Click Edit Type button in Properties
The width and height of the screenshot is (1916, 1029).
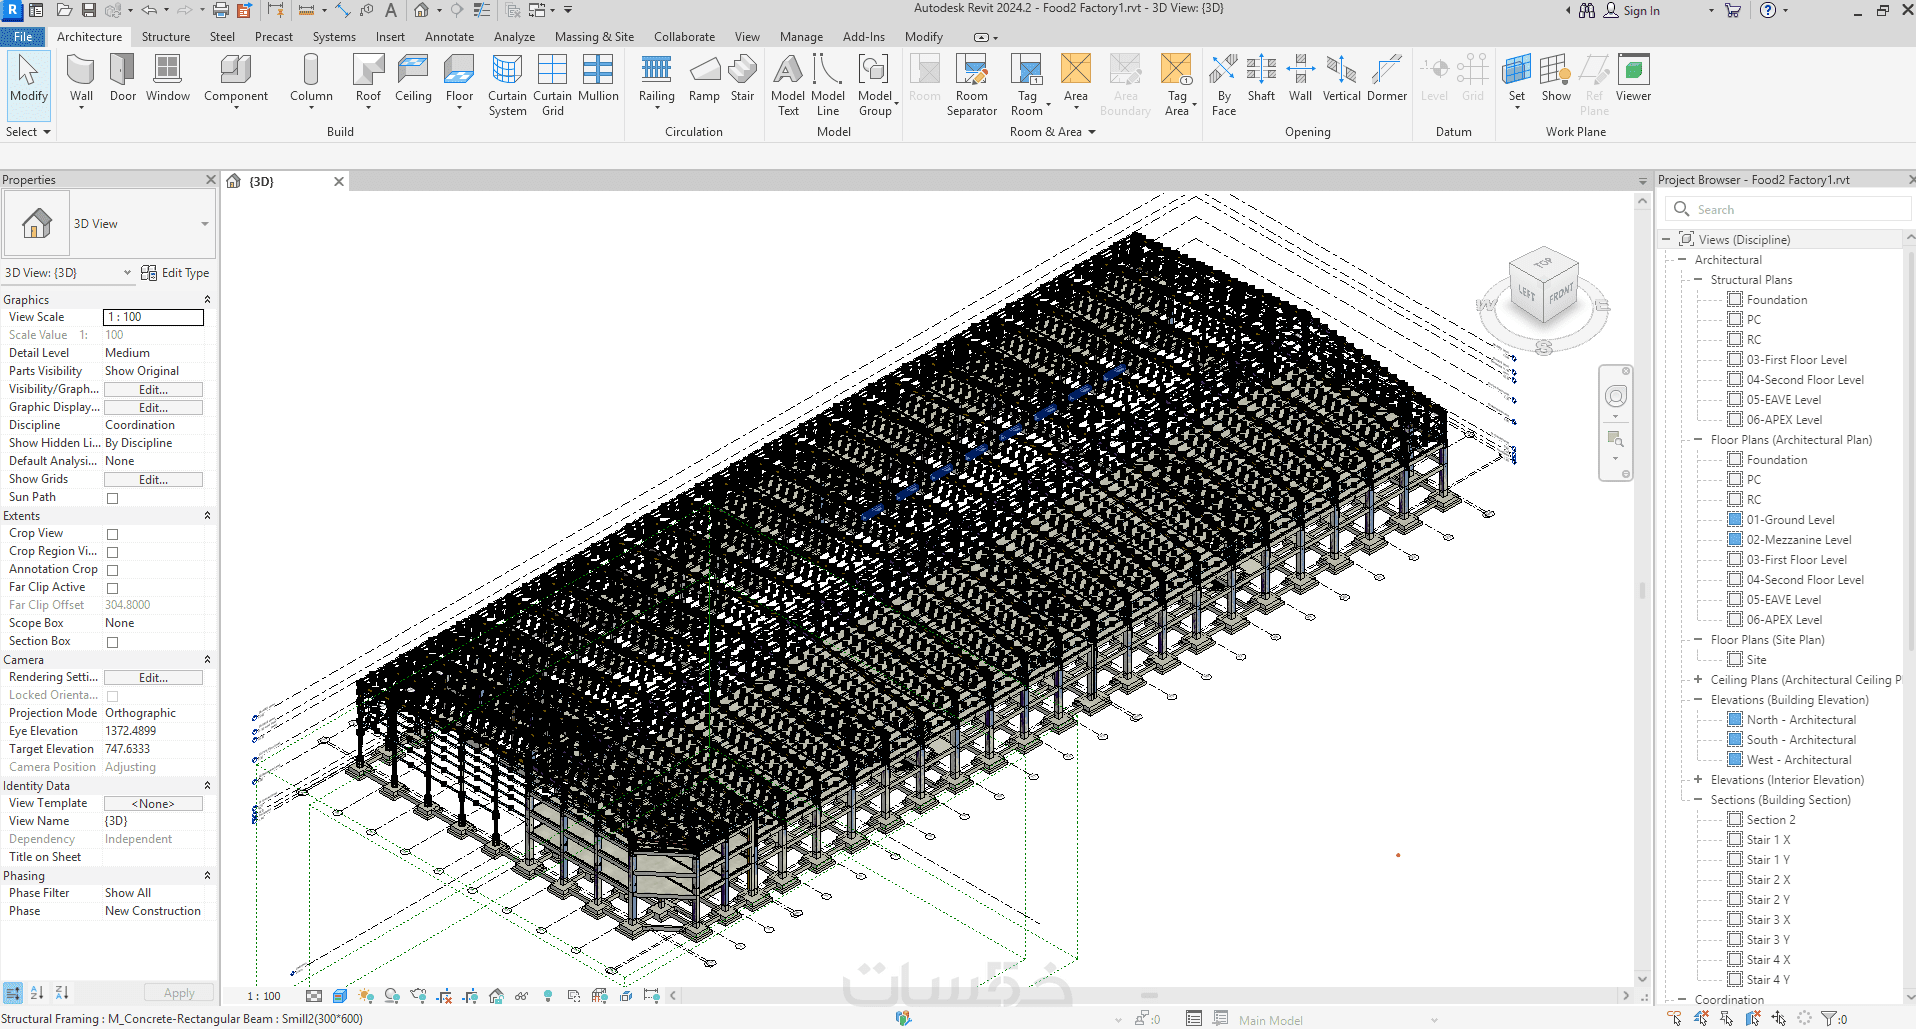[x=176, y=273]
